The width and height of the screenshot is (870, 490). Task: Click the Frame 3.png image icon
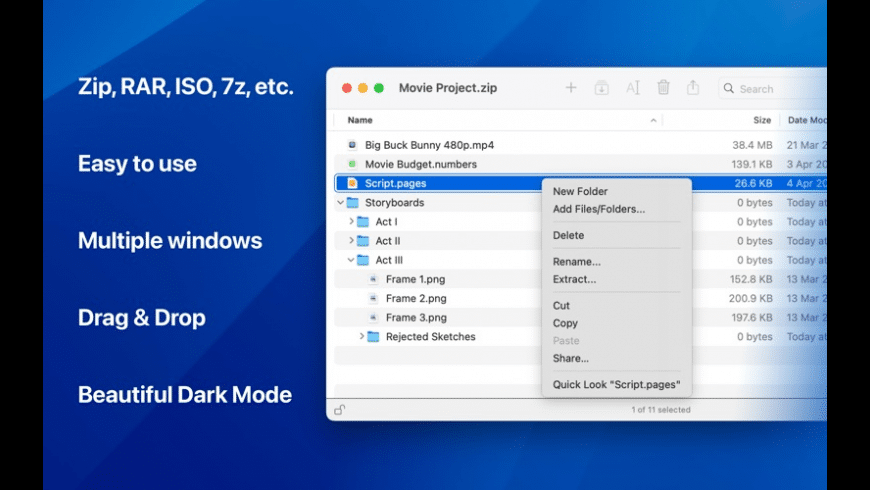(373, 317)
